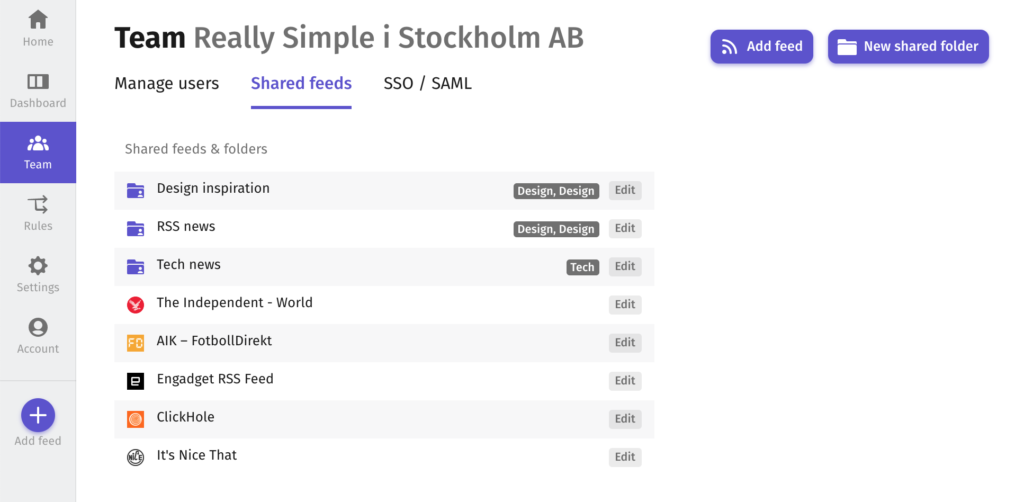Image resolution: width=1024 pixels, height=502 pixels.
Task: Click the purple Add feed button
Action: pyautogui.click(x=761, y=46)
